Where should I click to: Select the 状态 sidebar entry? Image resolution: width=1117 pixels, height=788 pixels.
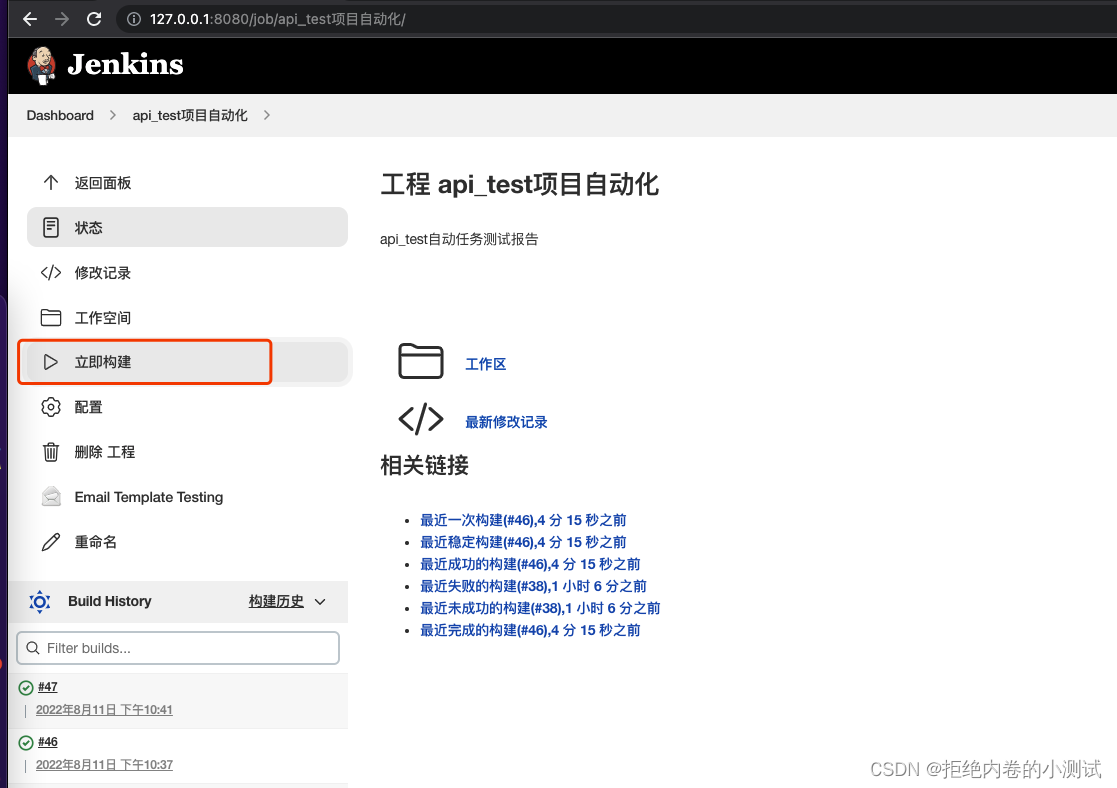[88, 227]
